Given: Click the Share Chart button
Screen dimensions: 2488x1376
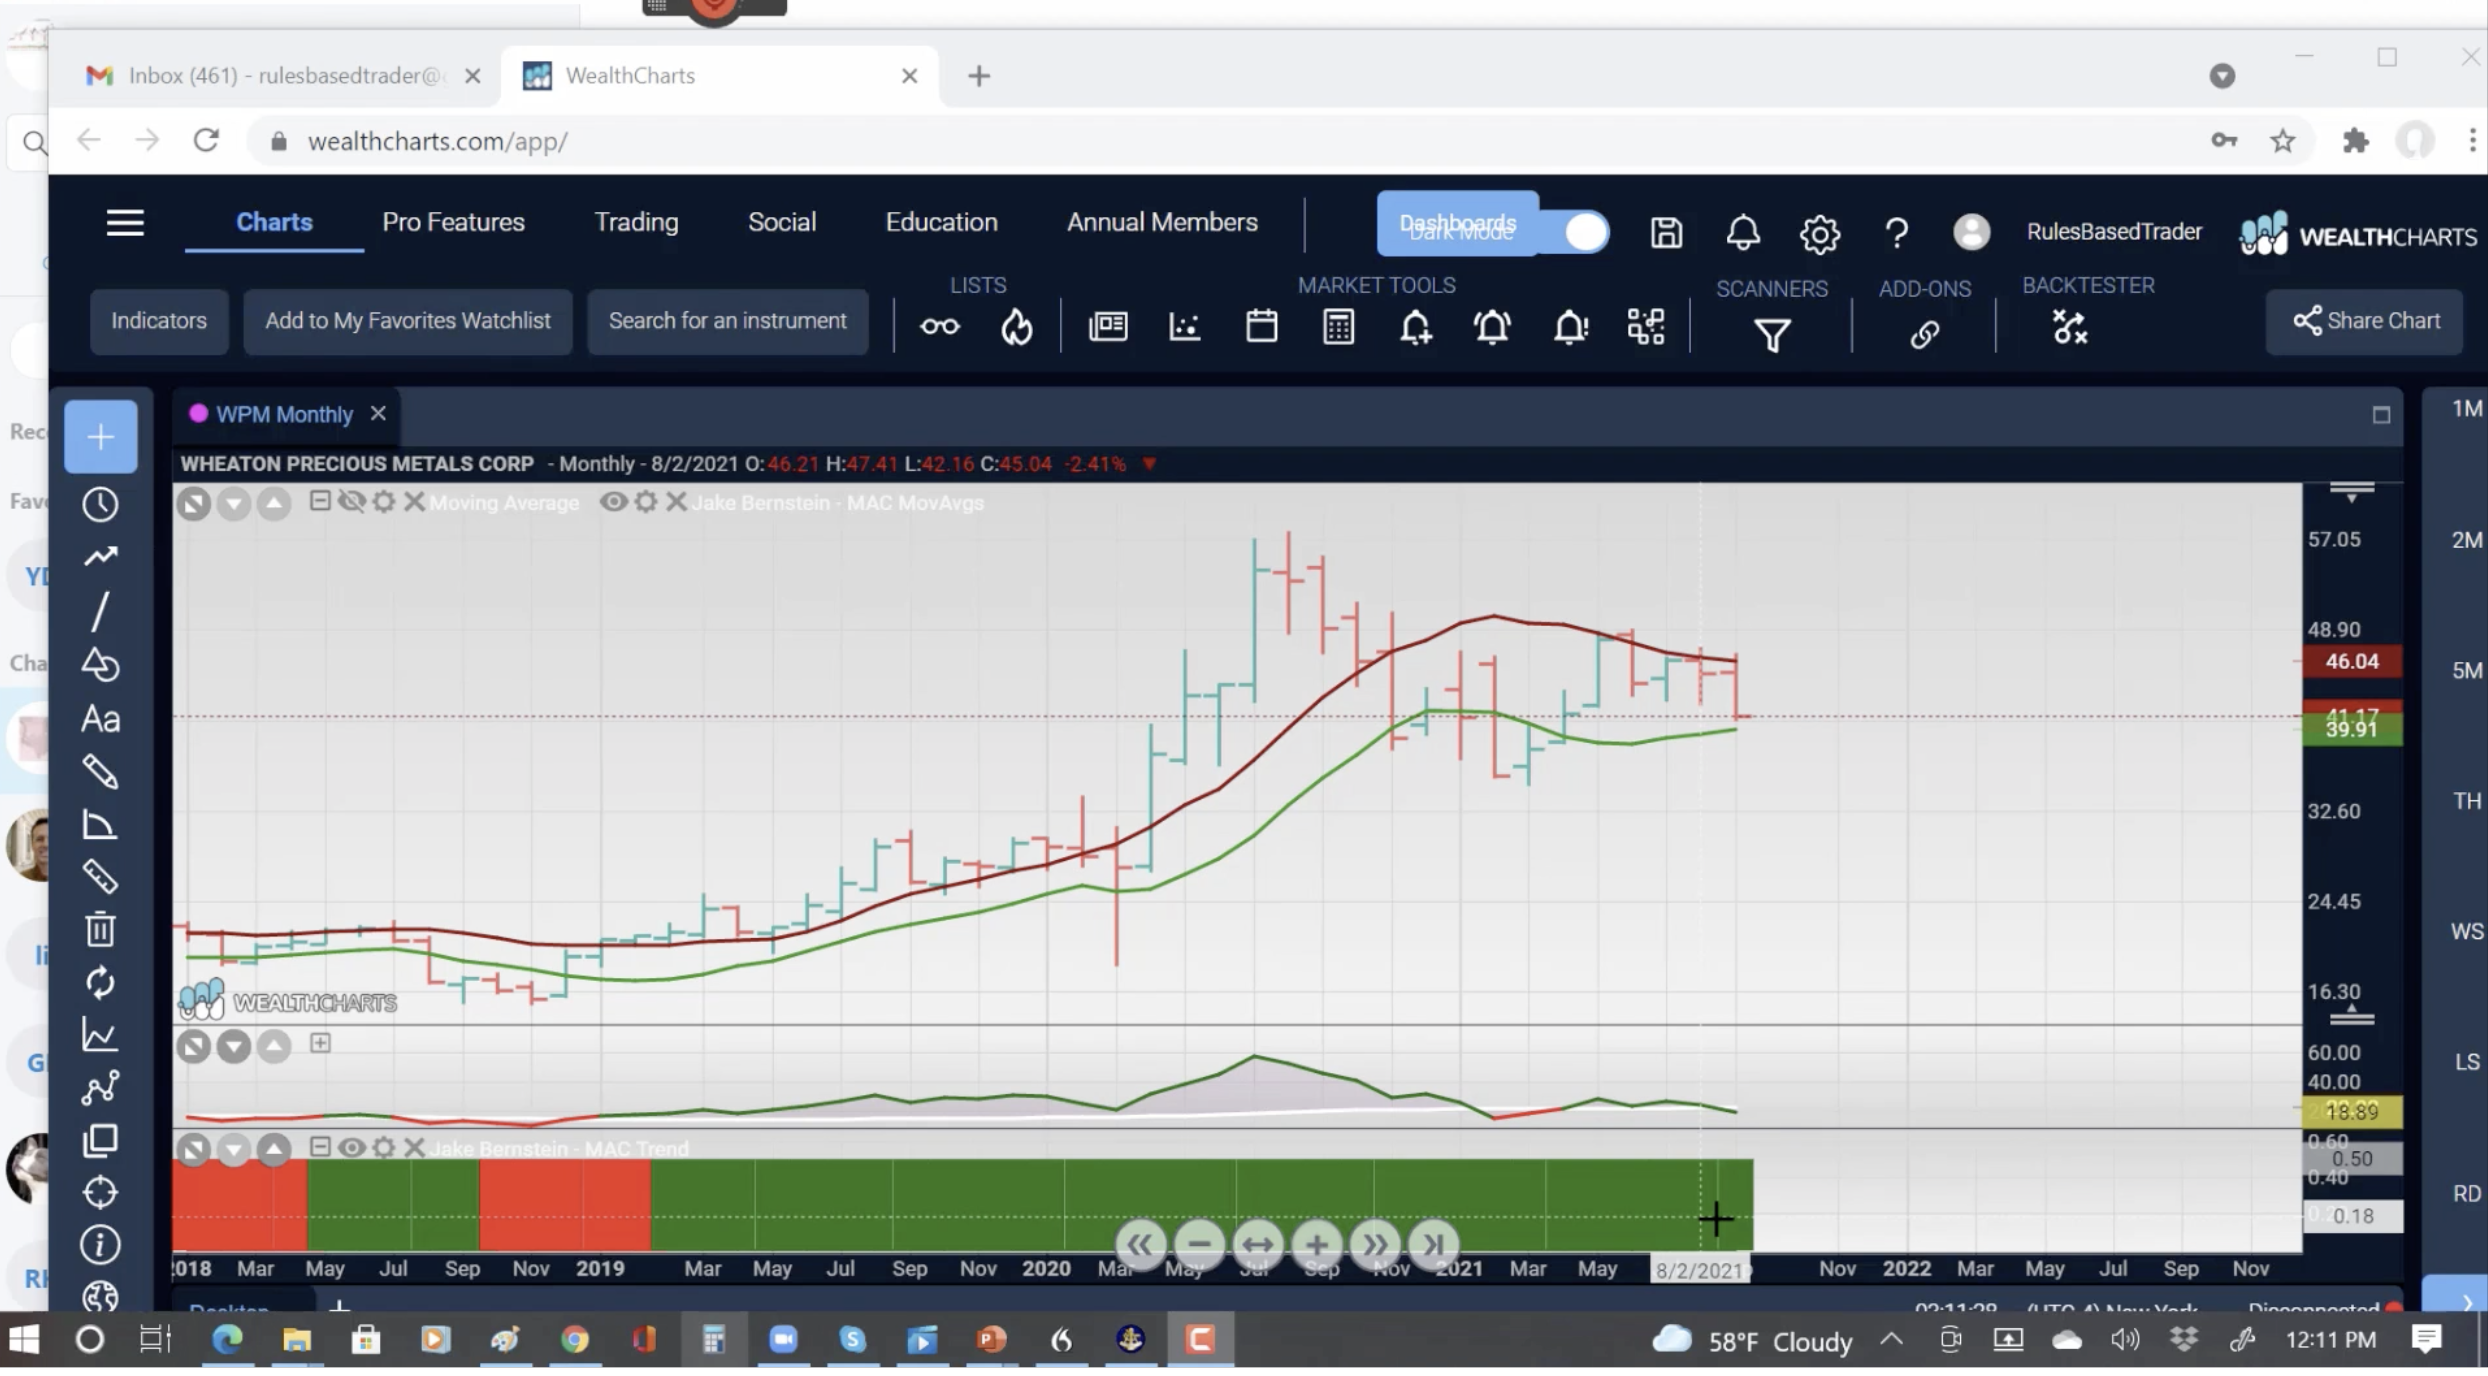Looking at the screenshot, I should click(x=2365, y=321).
